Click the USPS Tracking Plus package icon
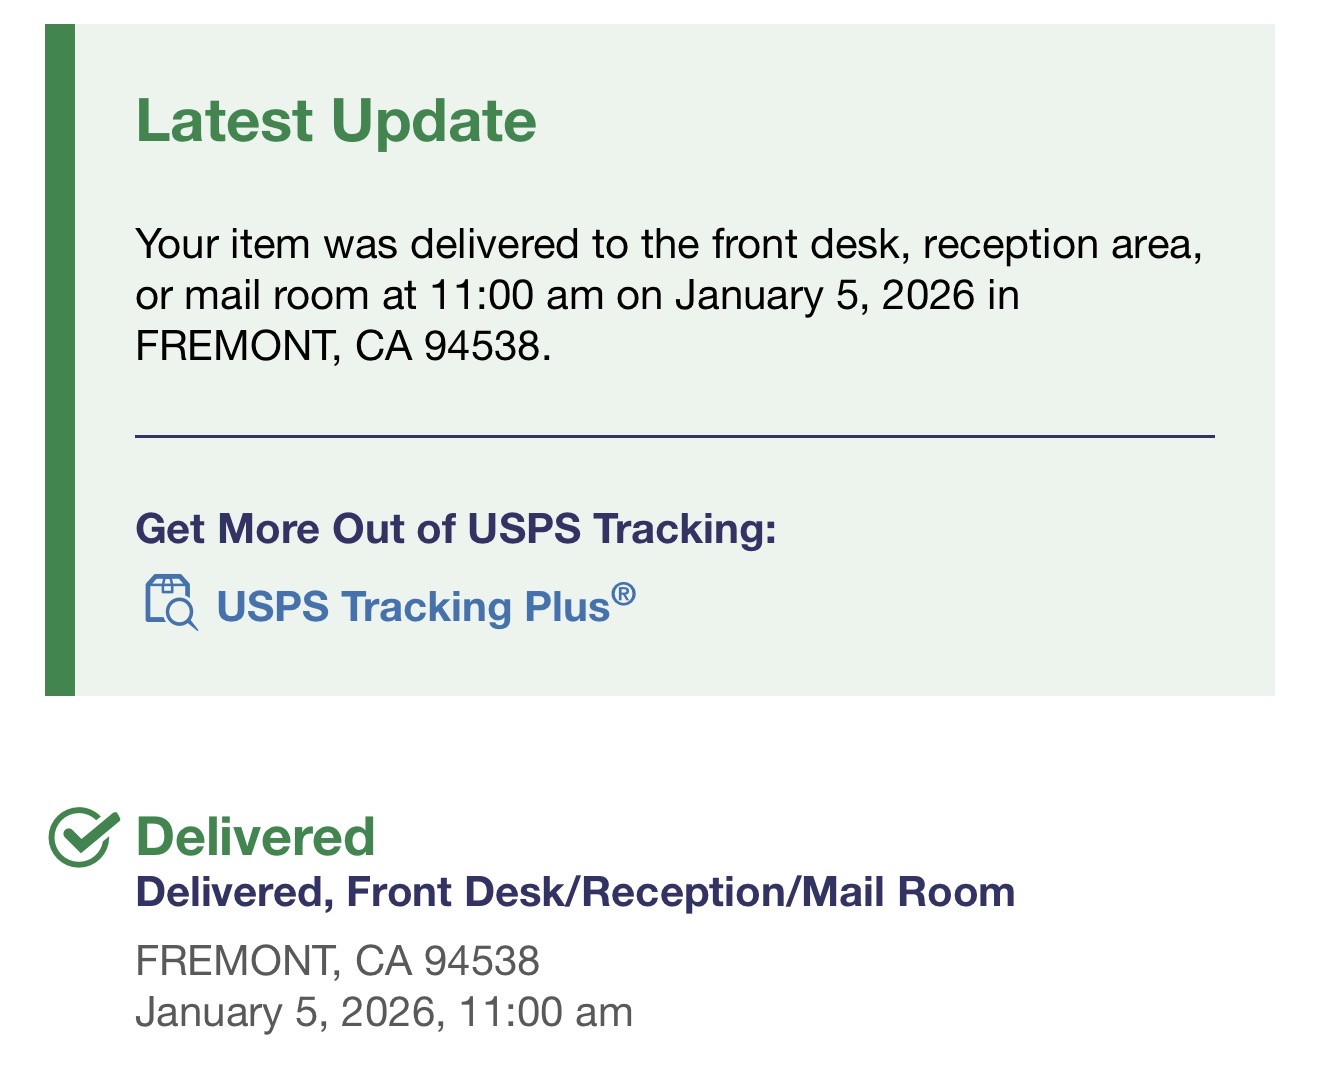This screenshot has height=1074, width=1320. (x=171, y=602)
